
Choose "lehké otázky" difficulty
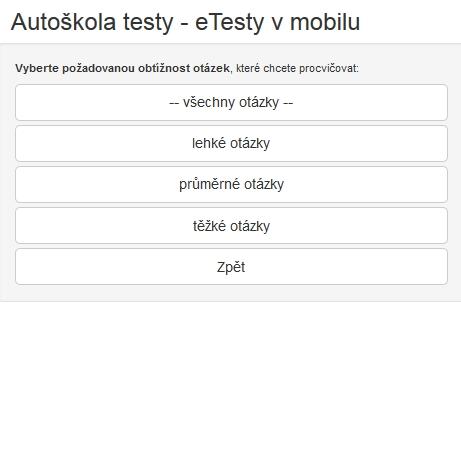[231, 143]
